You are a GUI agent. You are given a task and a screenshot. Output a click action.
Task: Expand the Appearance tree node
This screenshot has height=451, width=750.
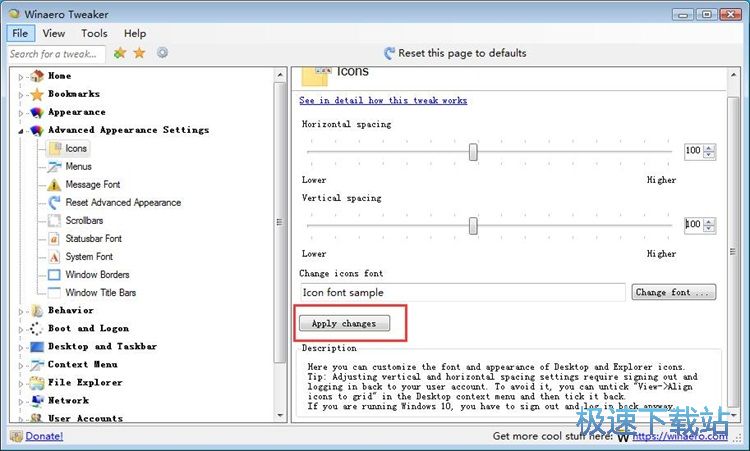pos(21,113)
